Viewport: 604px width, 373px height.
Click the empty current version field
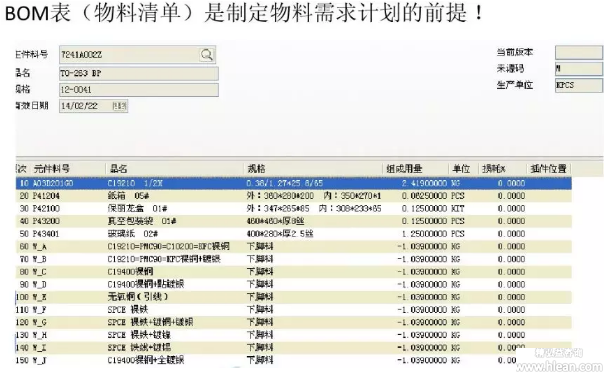click(x=579, y=52)
